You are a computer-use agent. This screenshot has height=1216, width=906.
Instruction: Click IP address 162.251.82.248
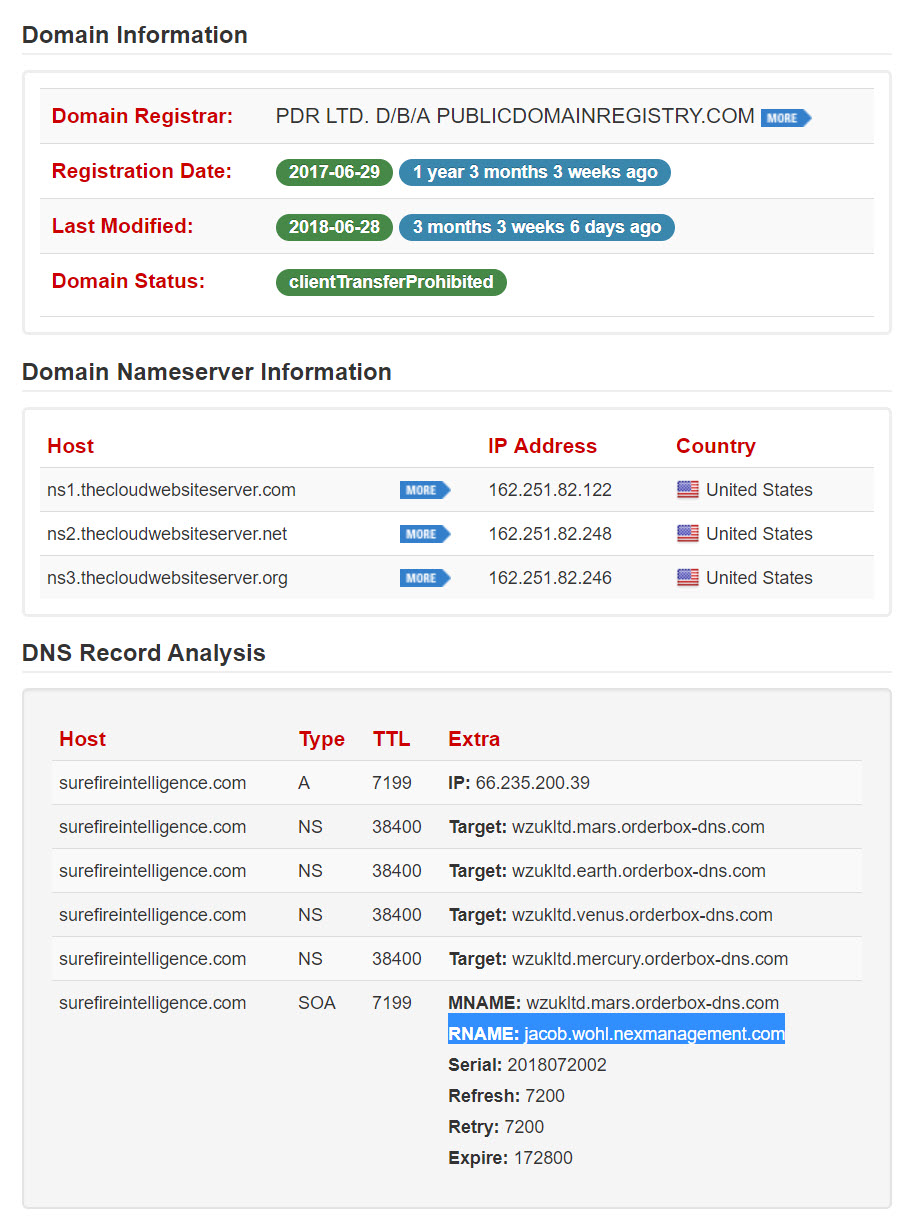coord(550,534)
